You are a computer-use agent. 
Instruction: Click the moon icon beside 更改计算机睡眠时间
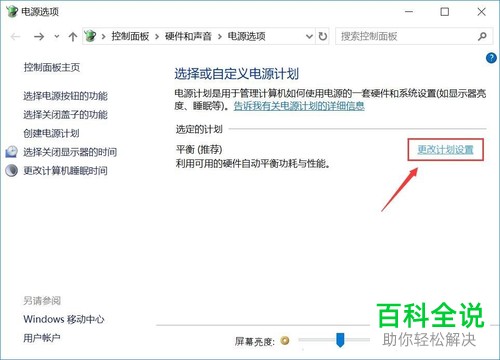(x=12, y=170)
